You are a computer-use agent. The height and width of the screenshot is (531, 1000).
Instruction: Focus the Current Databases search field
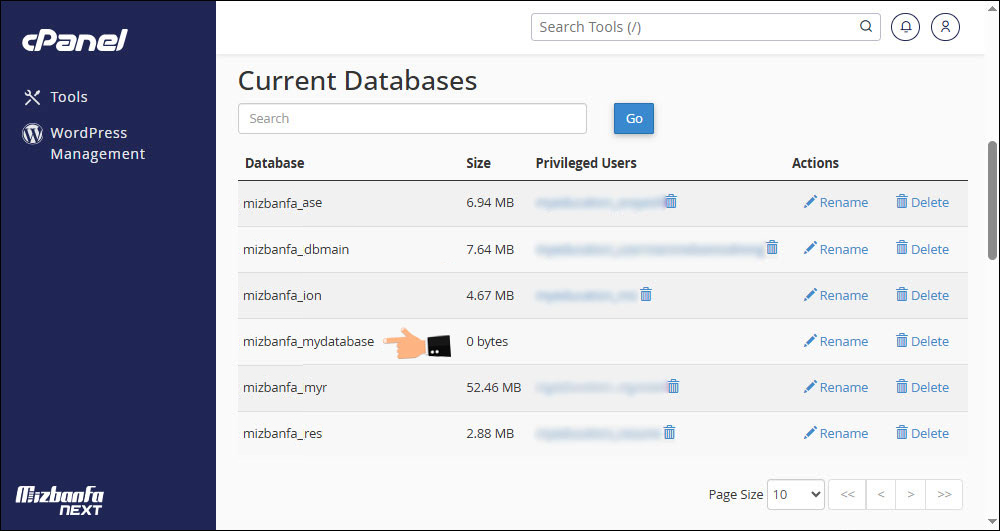tap(412, 118)
